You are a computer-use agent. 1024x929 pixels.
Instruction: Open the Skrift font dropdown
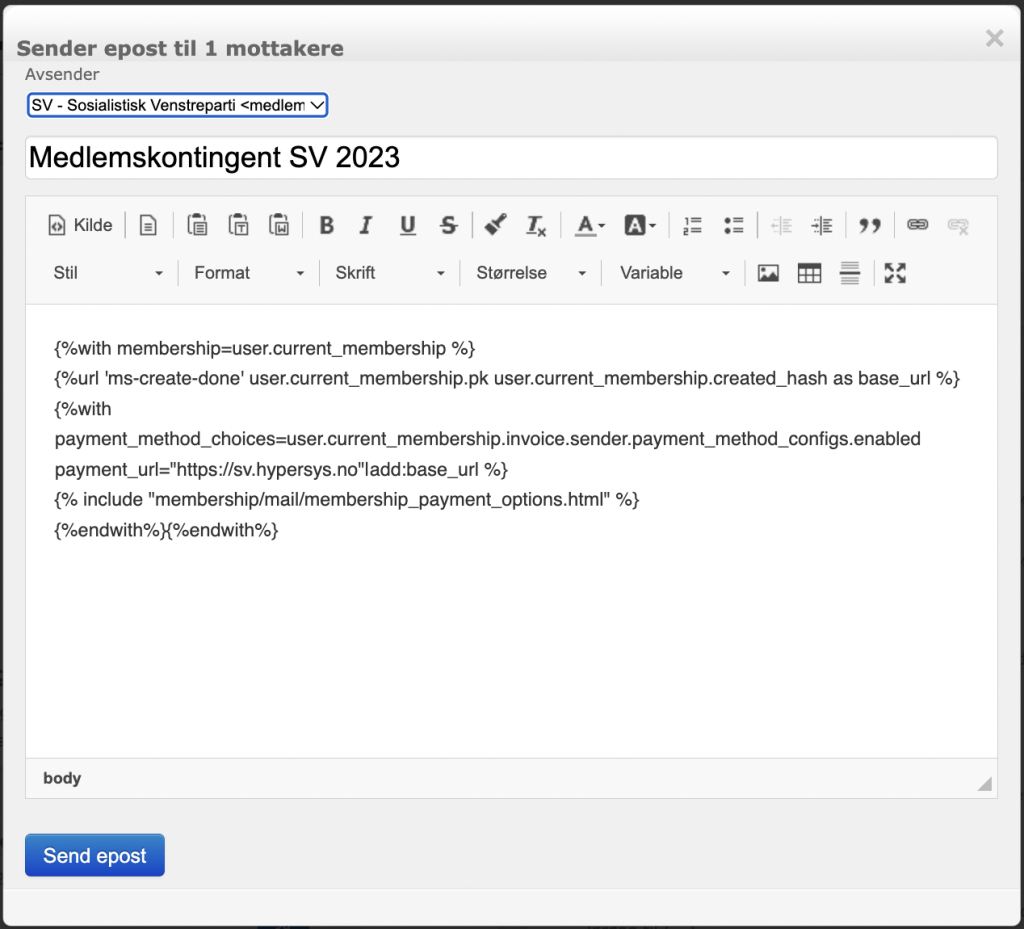click(390, 273)
